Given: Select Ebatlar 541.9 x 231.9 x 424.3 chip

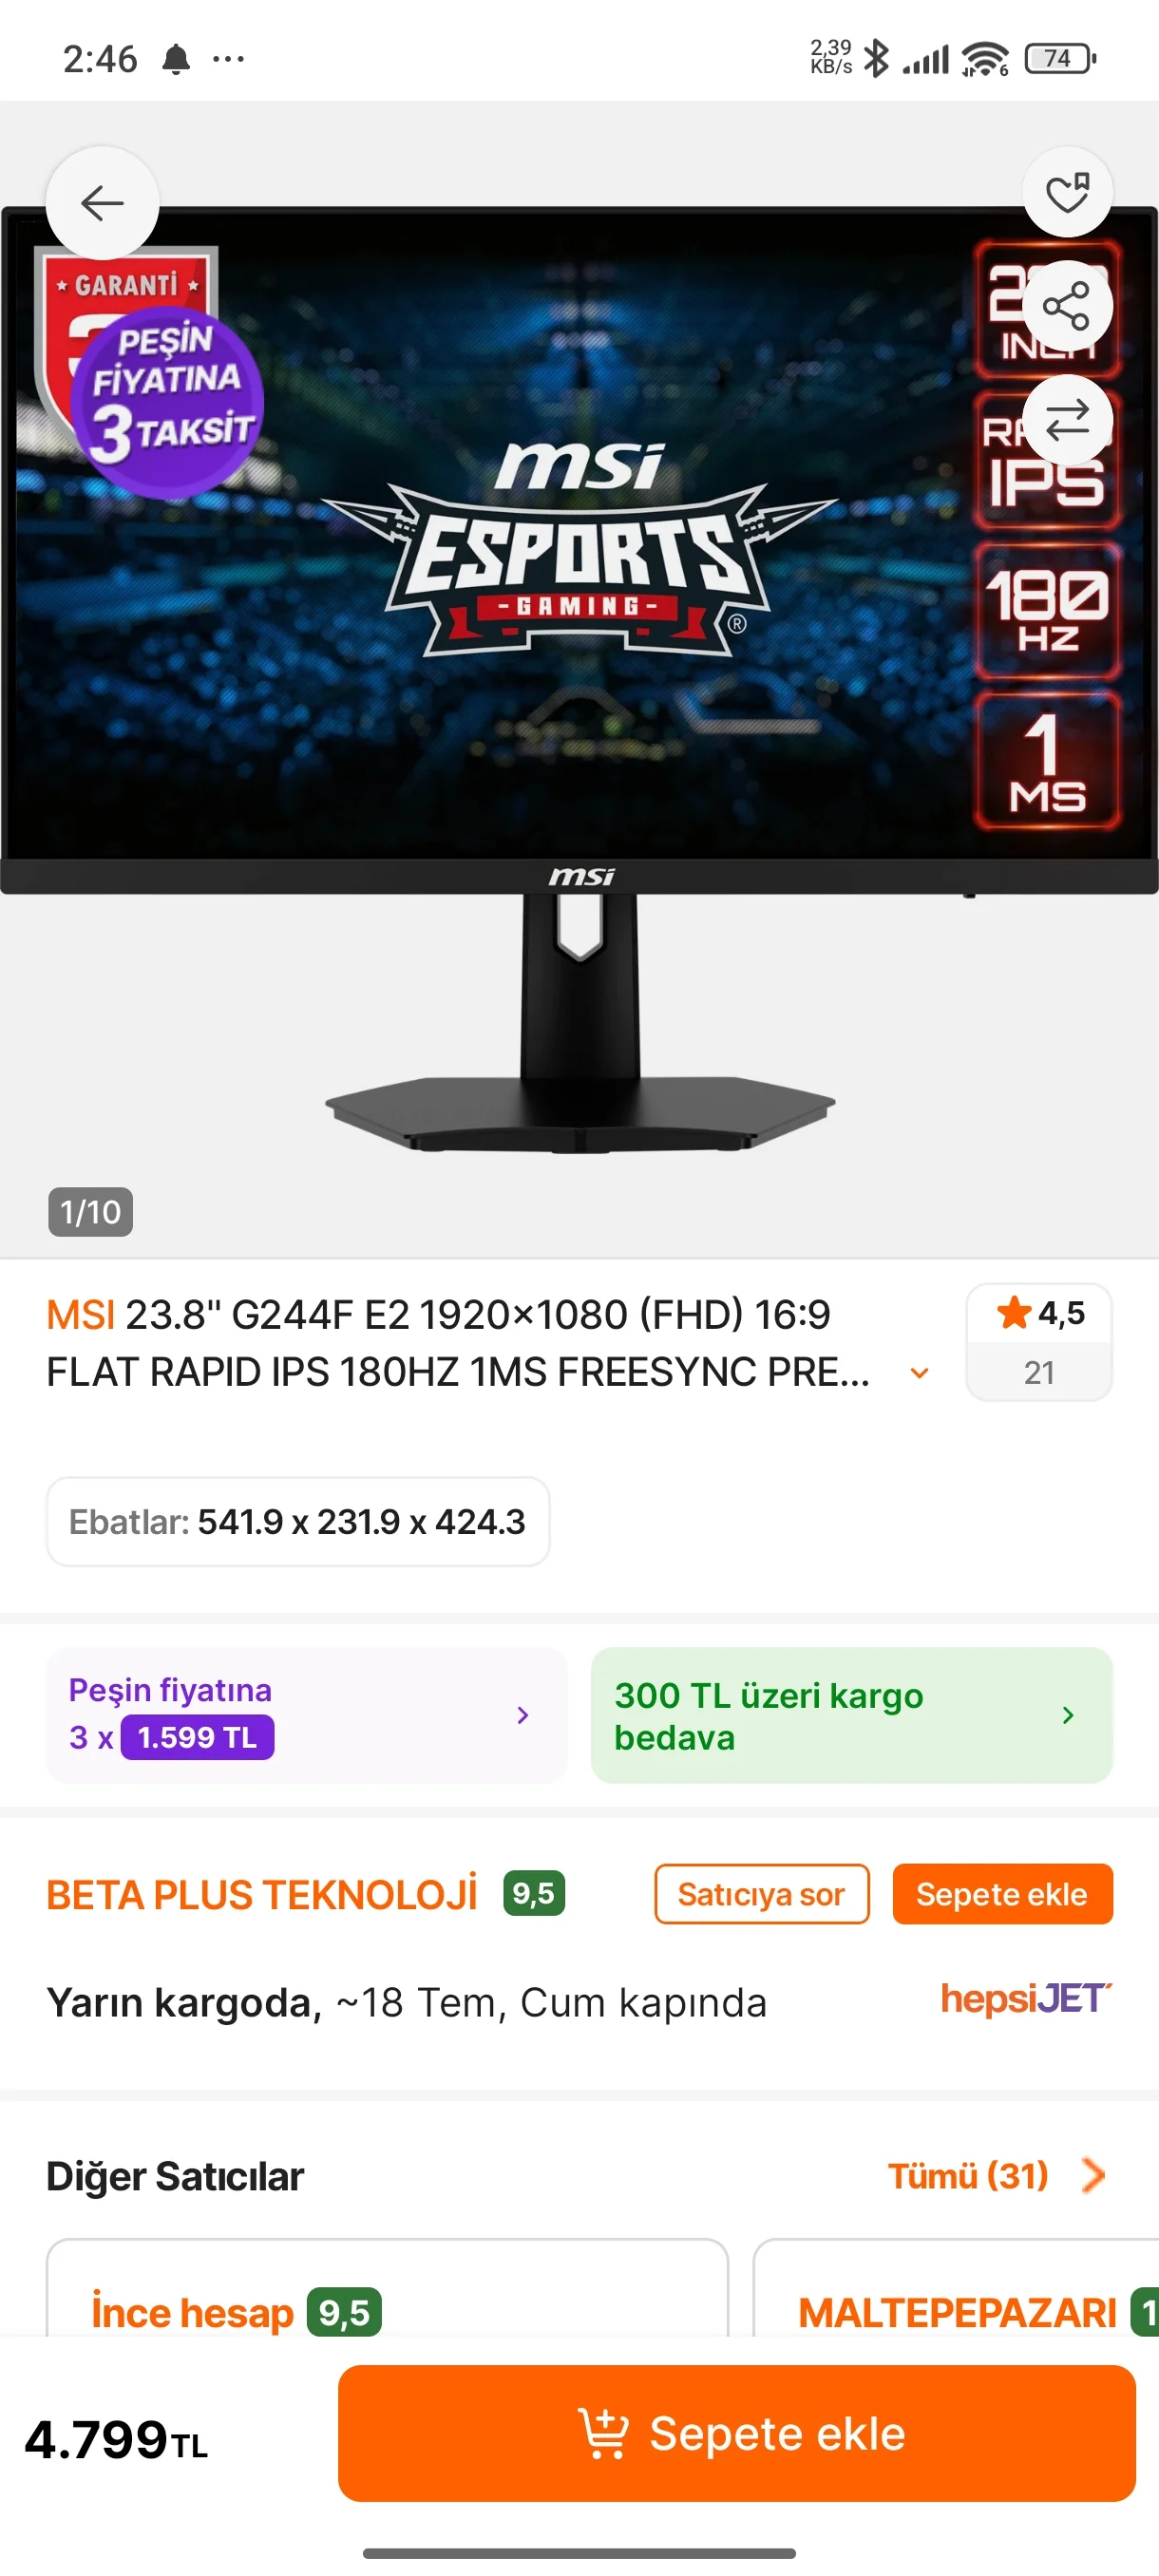Looking at the screenshot, I should pos(298,1522).
